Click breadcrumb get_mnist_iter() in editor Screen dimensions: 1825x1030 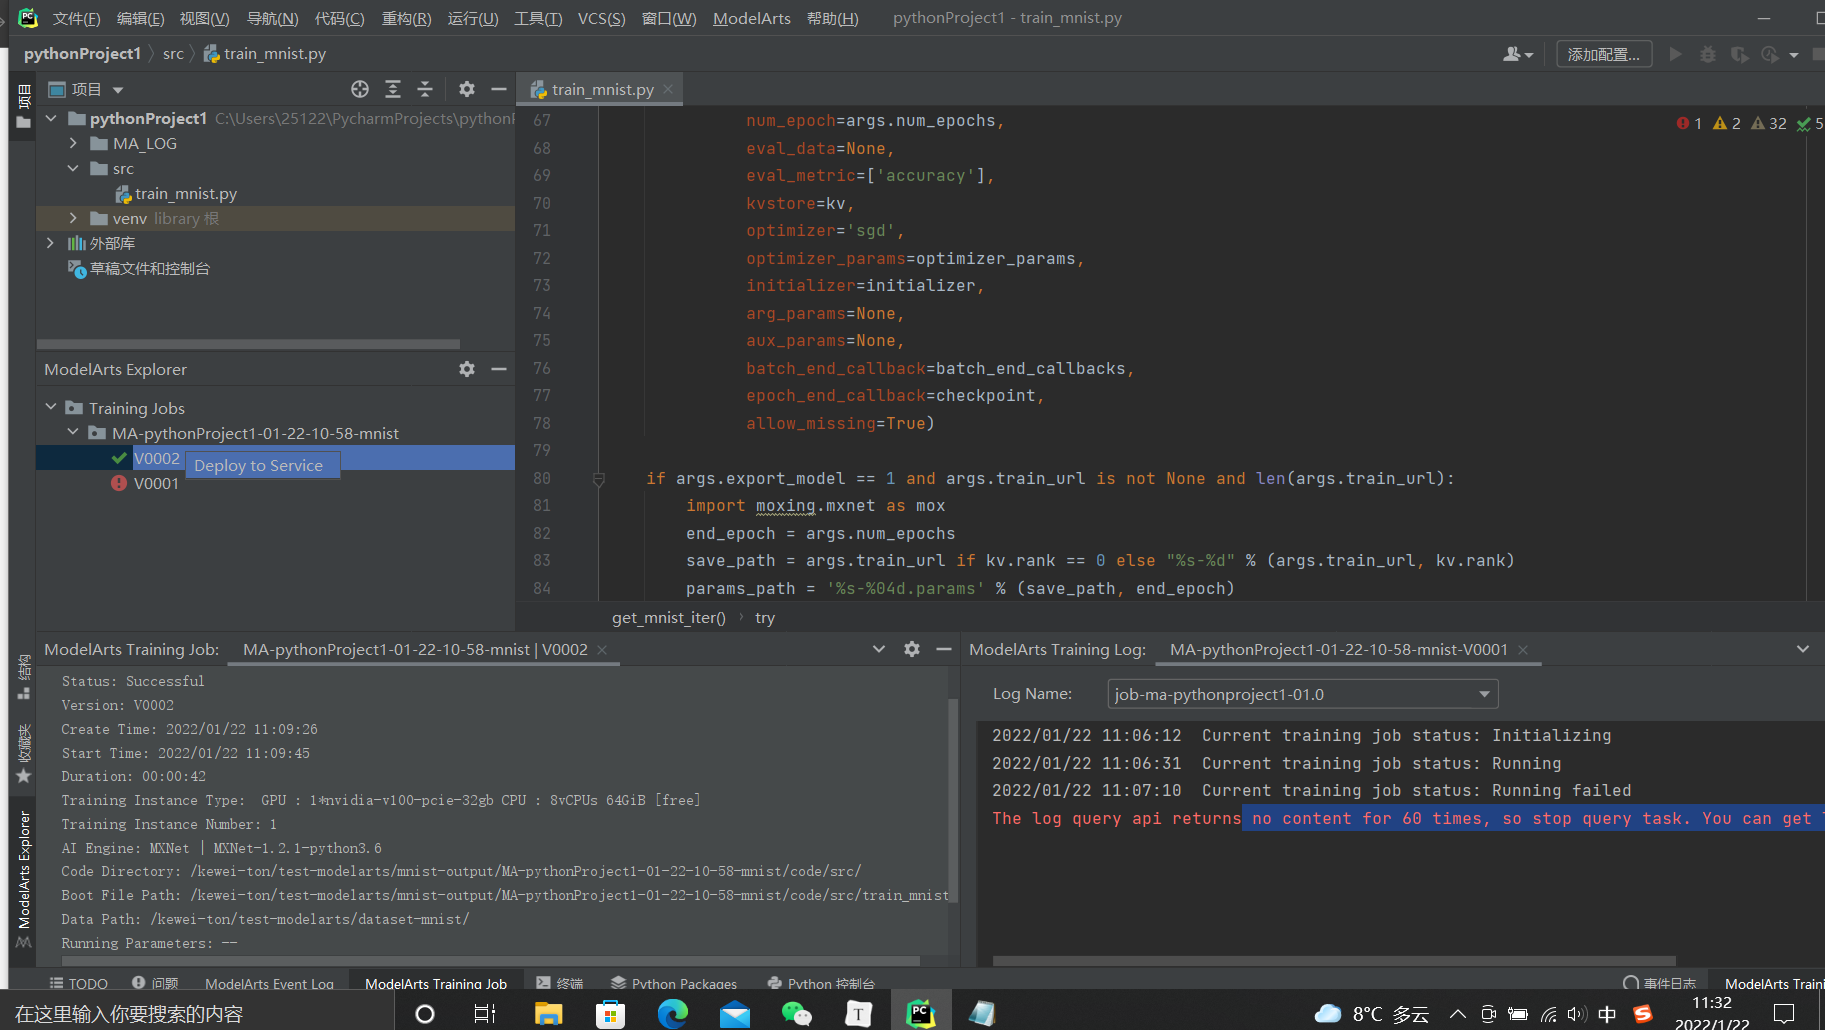coord(669,617)
